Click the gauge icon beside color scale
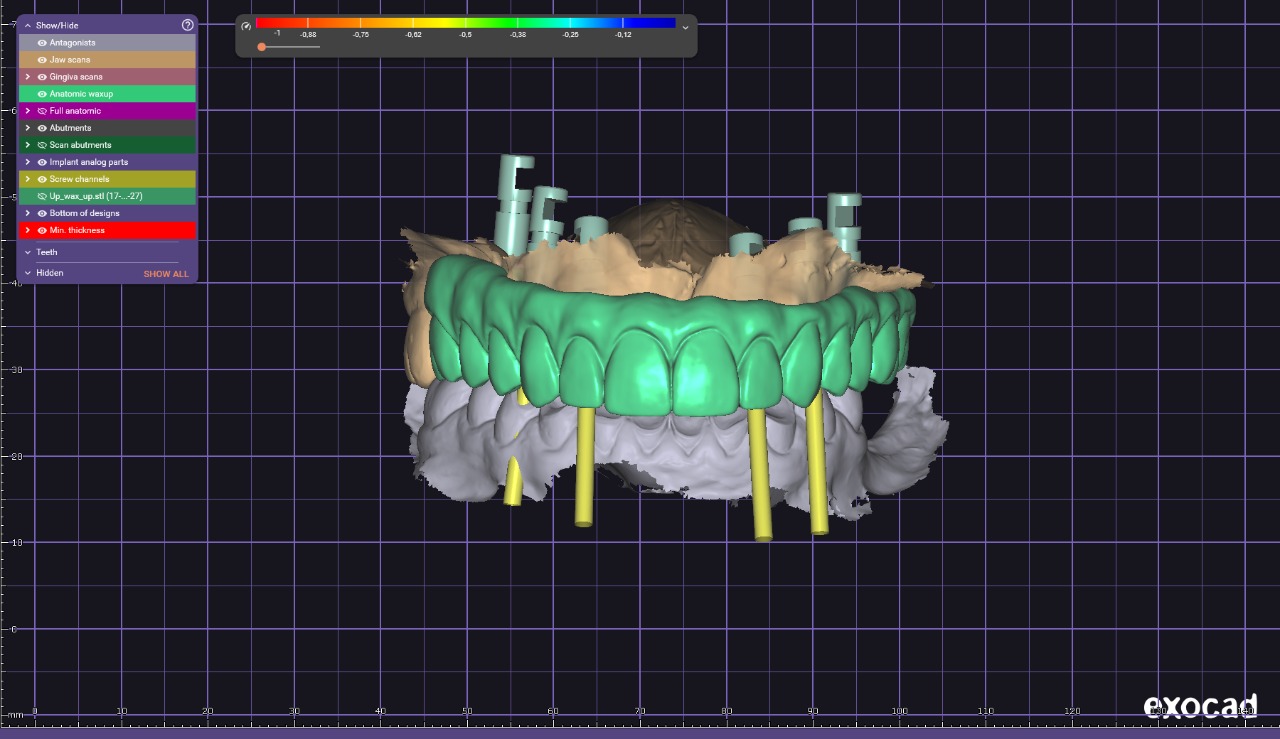Viewport: 1280px width, 739px height. [246, 26]
